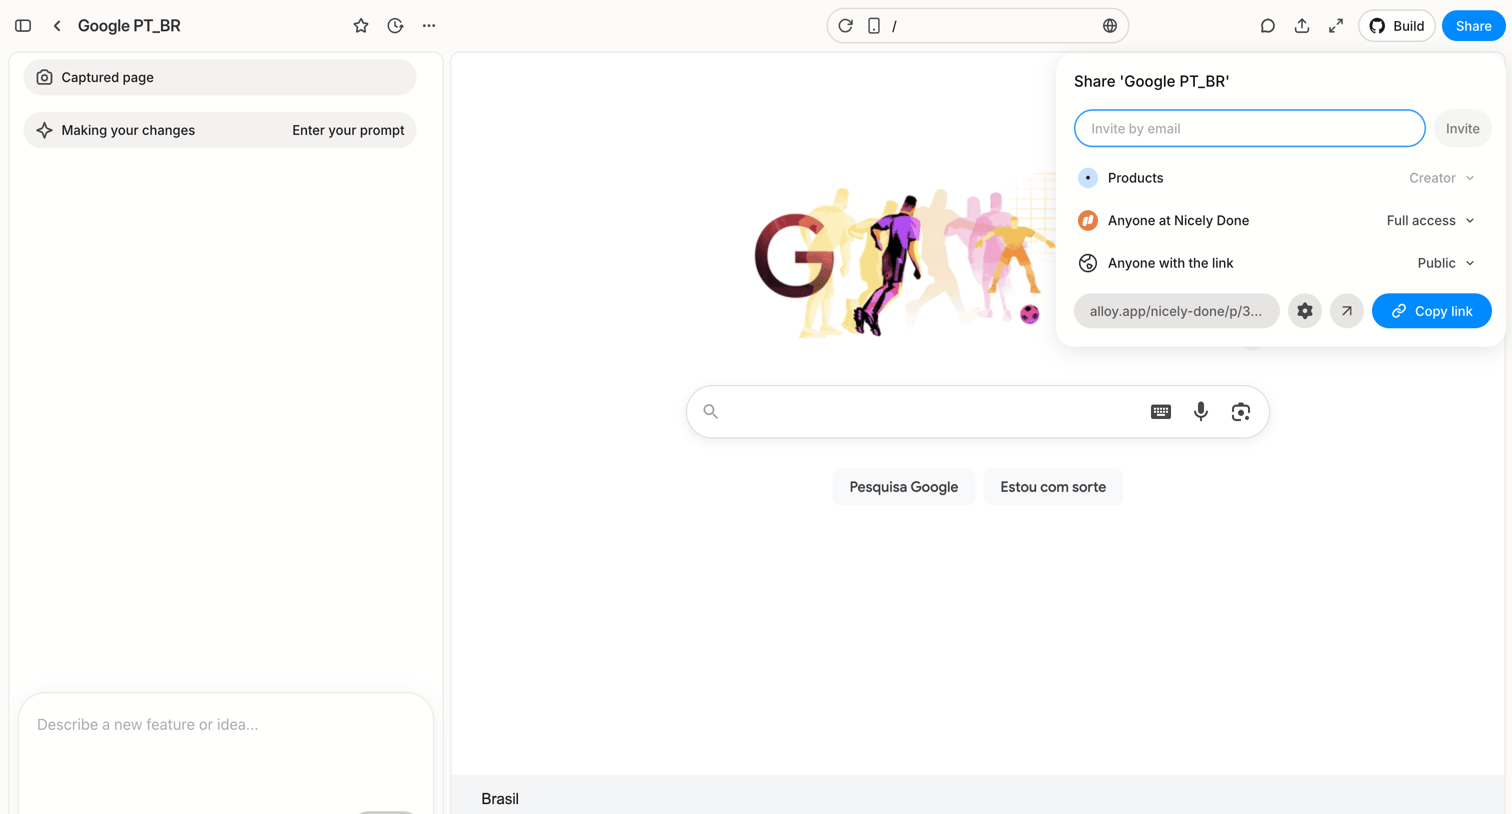Viewport: 1512px width, 814px height.
Task: Go back using the left chevron arrow
Action: [57, 26]
